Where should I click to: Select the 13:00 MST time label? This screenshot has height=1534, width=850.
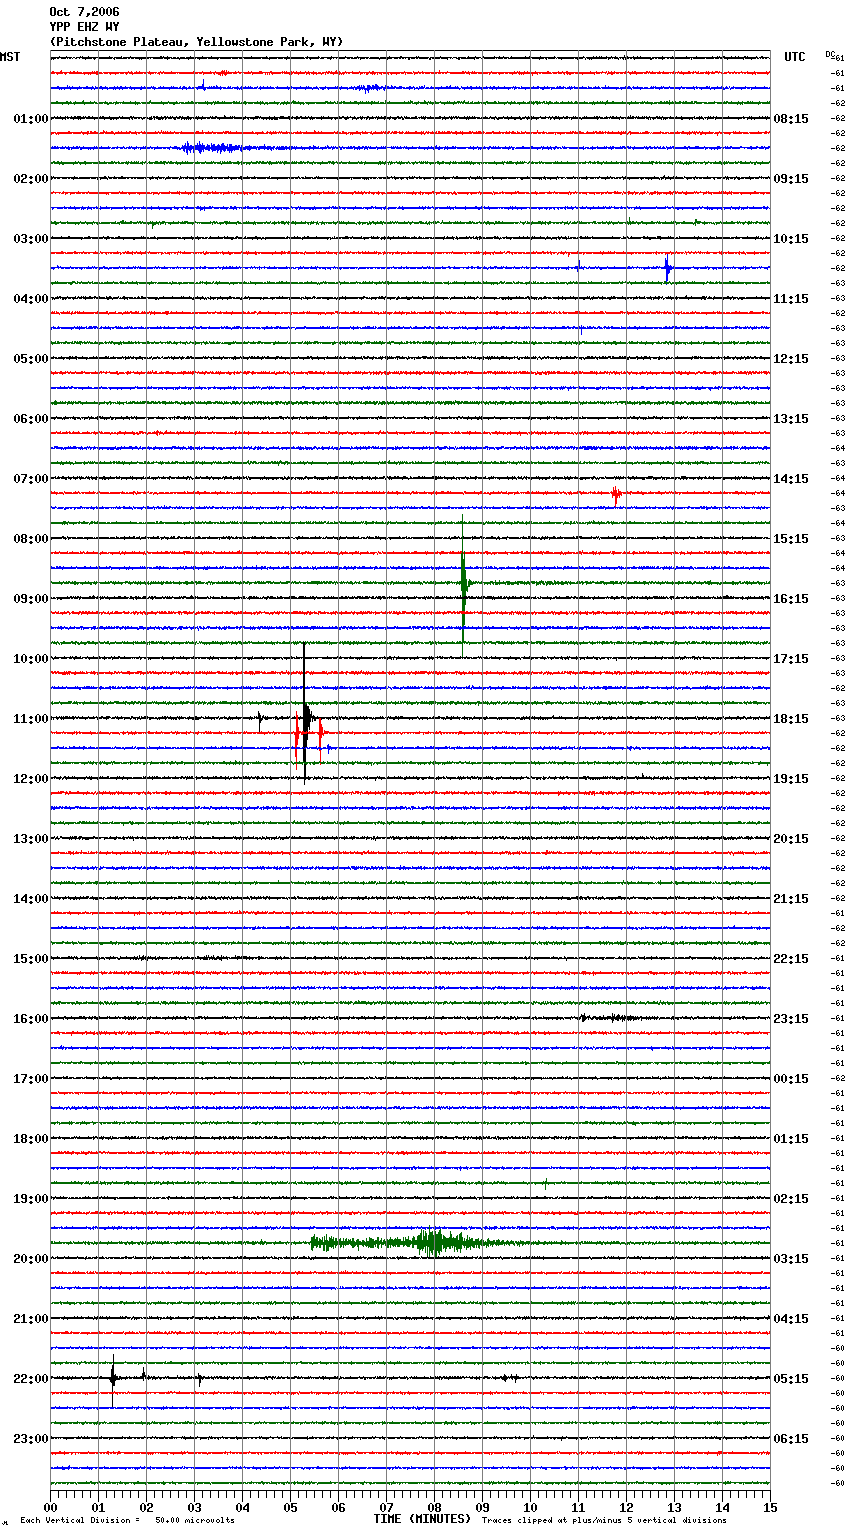point(30,839)
